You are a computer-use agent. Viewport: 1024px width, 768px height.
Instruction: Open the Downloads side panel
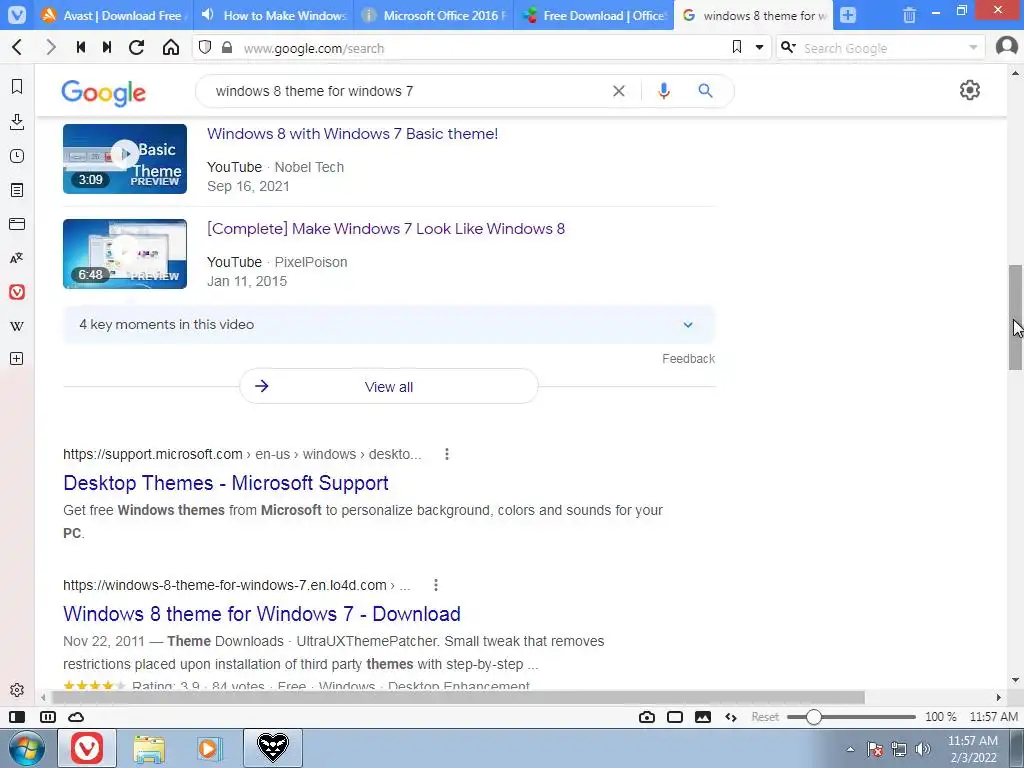(x=17, y=121)
